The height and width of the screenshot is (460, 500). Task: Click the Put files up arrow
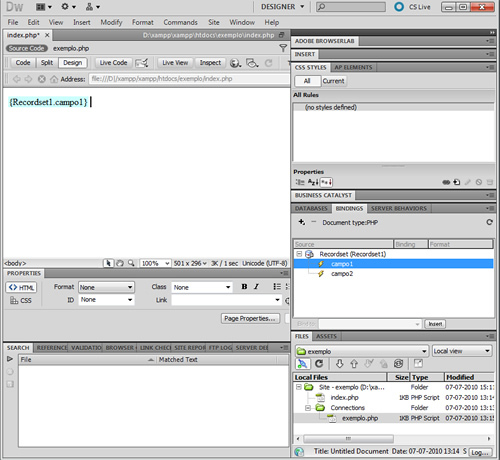(354, 364)
